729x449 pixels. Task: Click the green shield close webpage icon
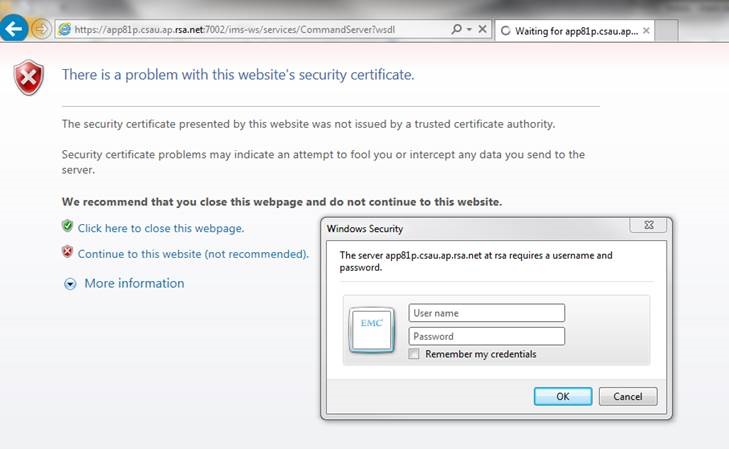pos(67,227)
